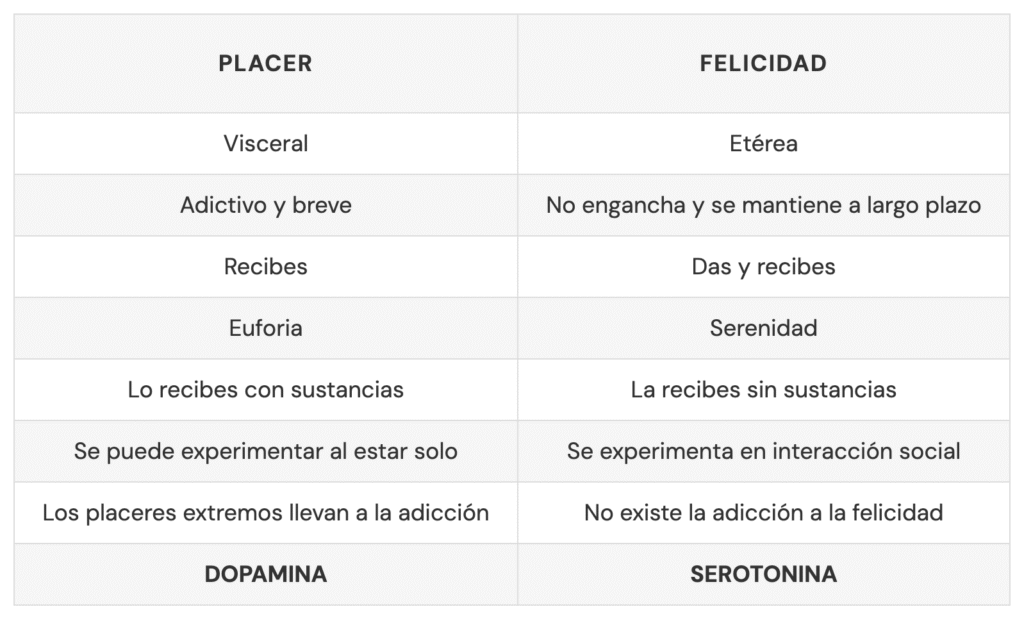The image size is (1024, 623).
Task: Select the 'Das y recibes' cell
Action: point(763,267)
